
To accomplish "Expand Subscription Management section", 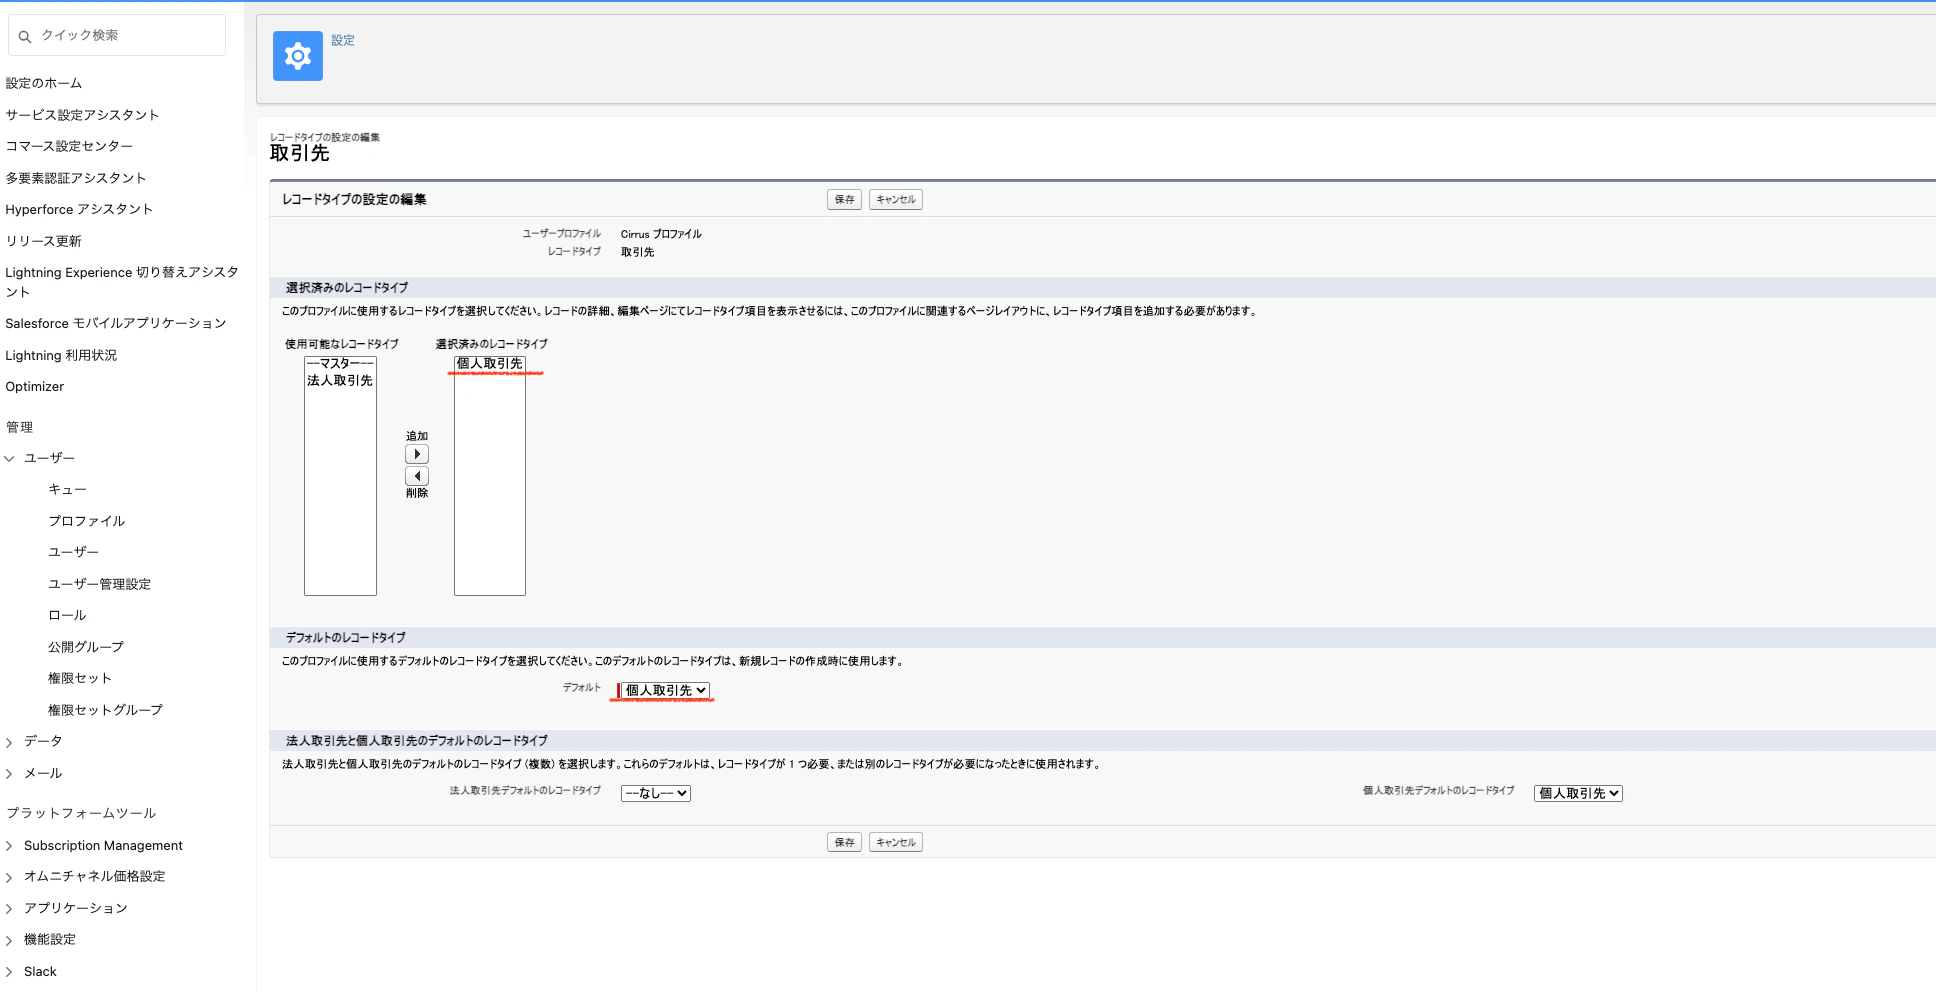I will point(10,846).
